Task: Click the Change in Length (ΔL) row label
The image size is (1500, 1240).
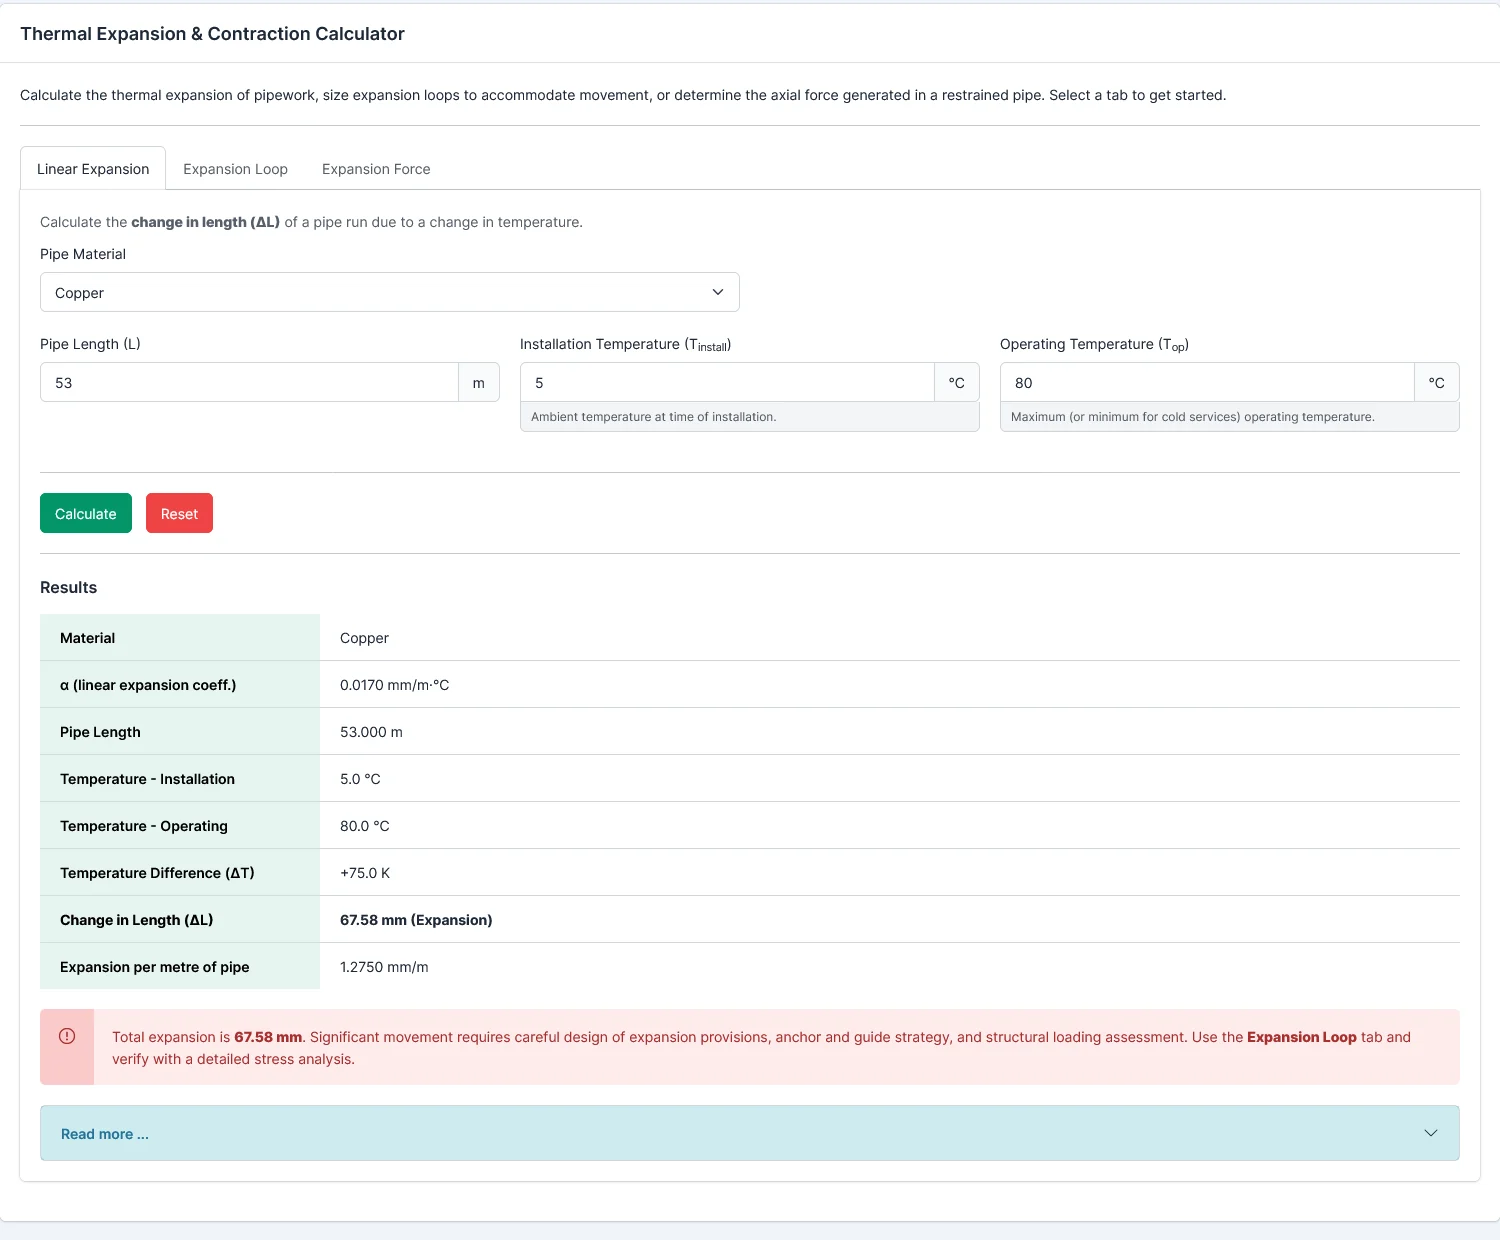Action: pos(136,920)
